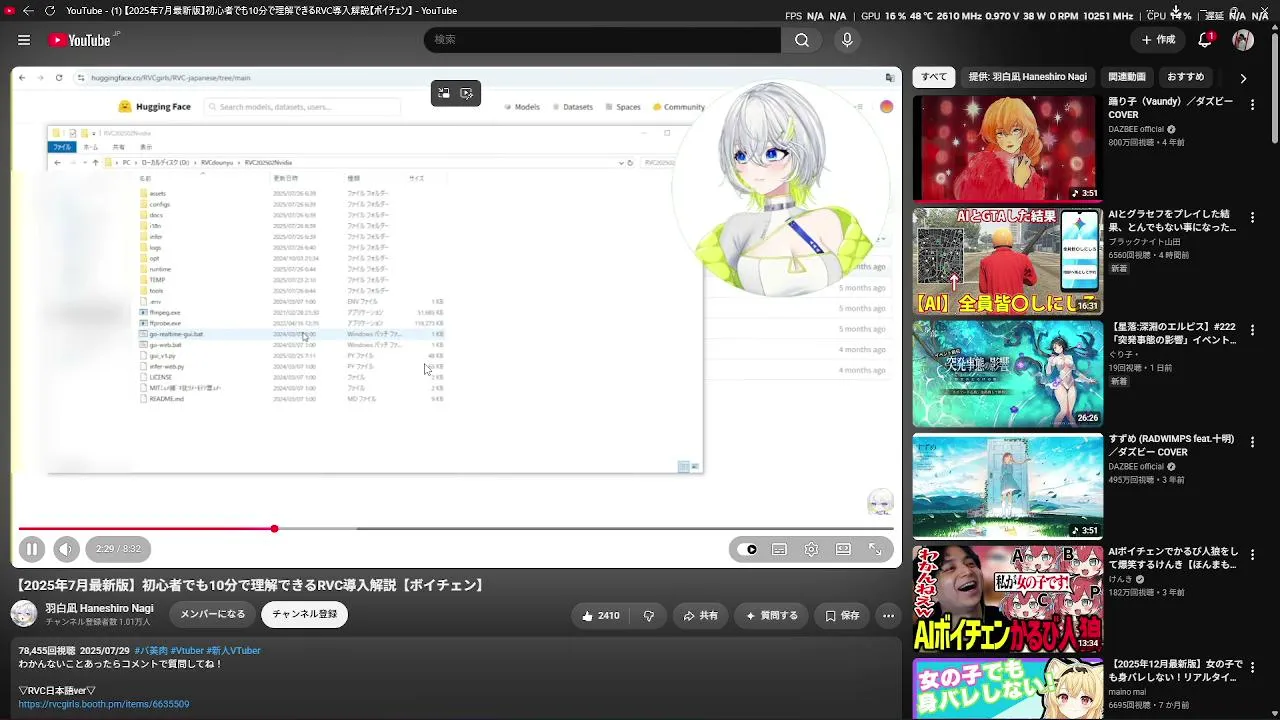
Task: Open すずめ RADWIMPS DAZBEE cover thumbnail
Action: point(1007,486)
